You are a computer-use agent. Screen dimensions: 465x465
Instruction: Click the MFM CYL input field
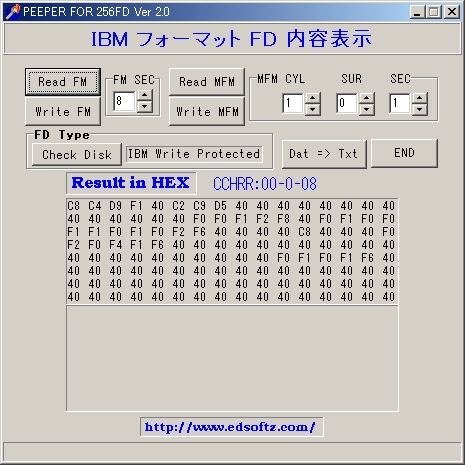293,104
